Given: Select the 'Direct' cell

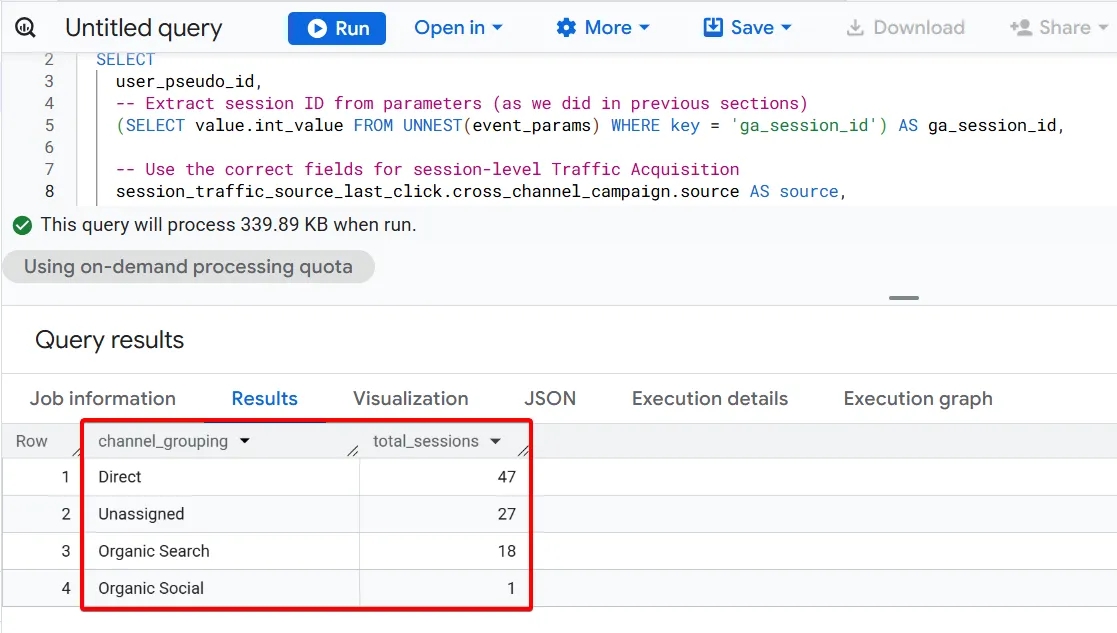Looking at the screenshot, I should coord(222,477).
